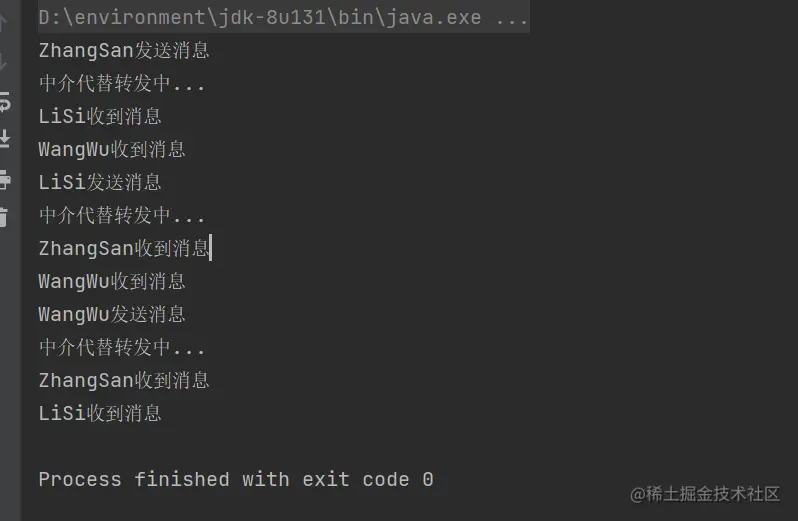Viewport: 798px width, 521px height.
Task: Click the Process finished with exit code 0 text
Action: tap(236, 480)
